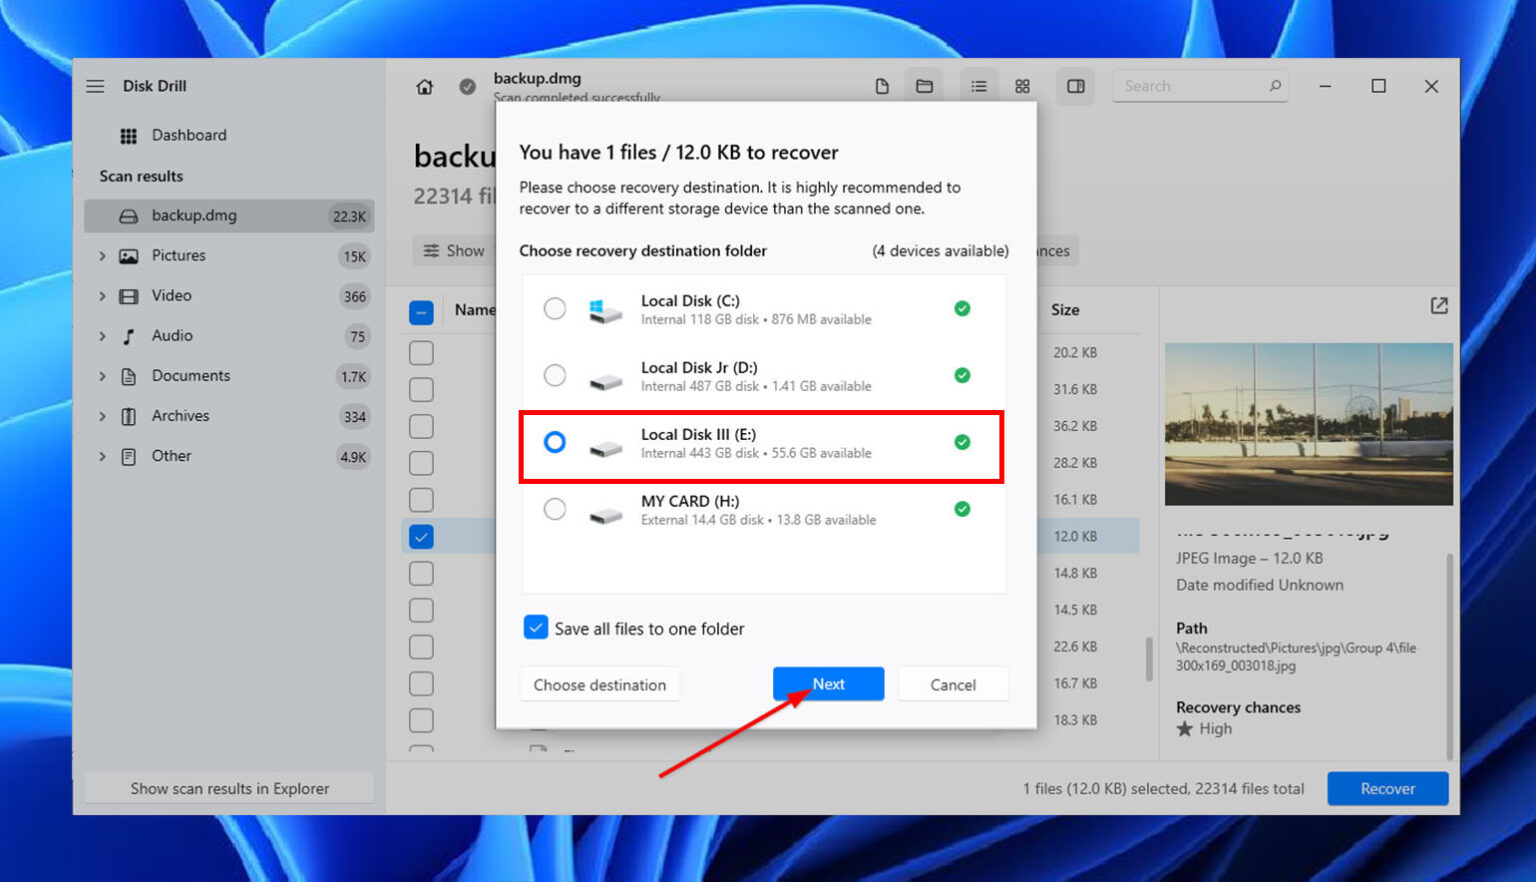The height and width of the screenshot is (882, 1536).
Task: Expand the Documents scan results section
Action: 103,376
